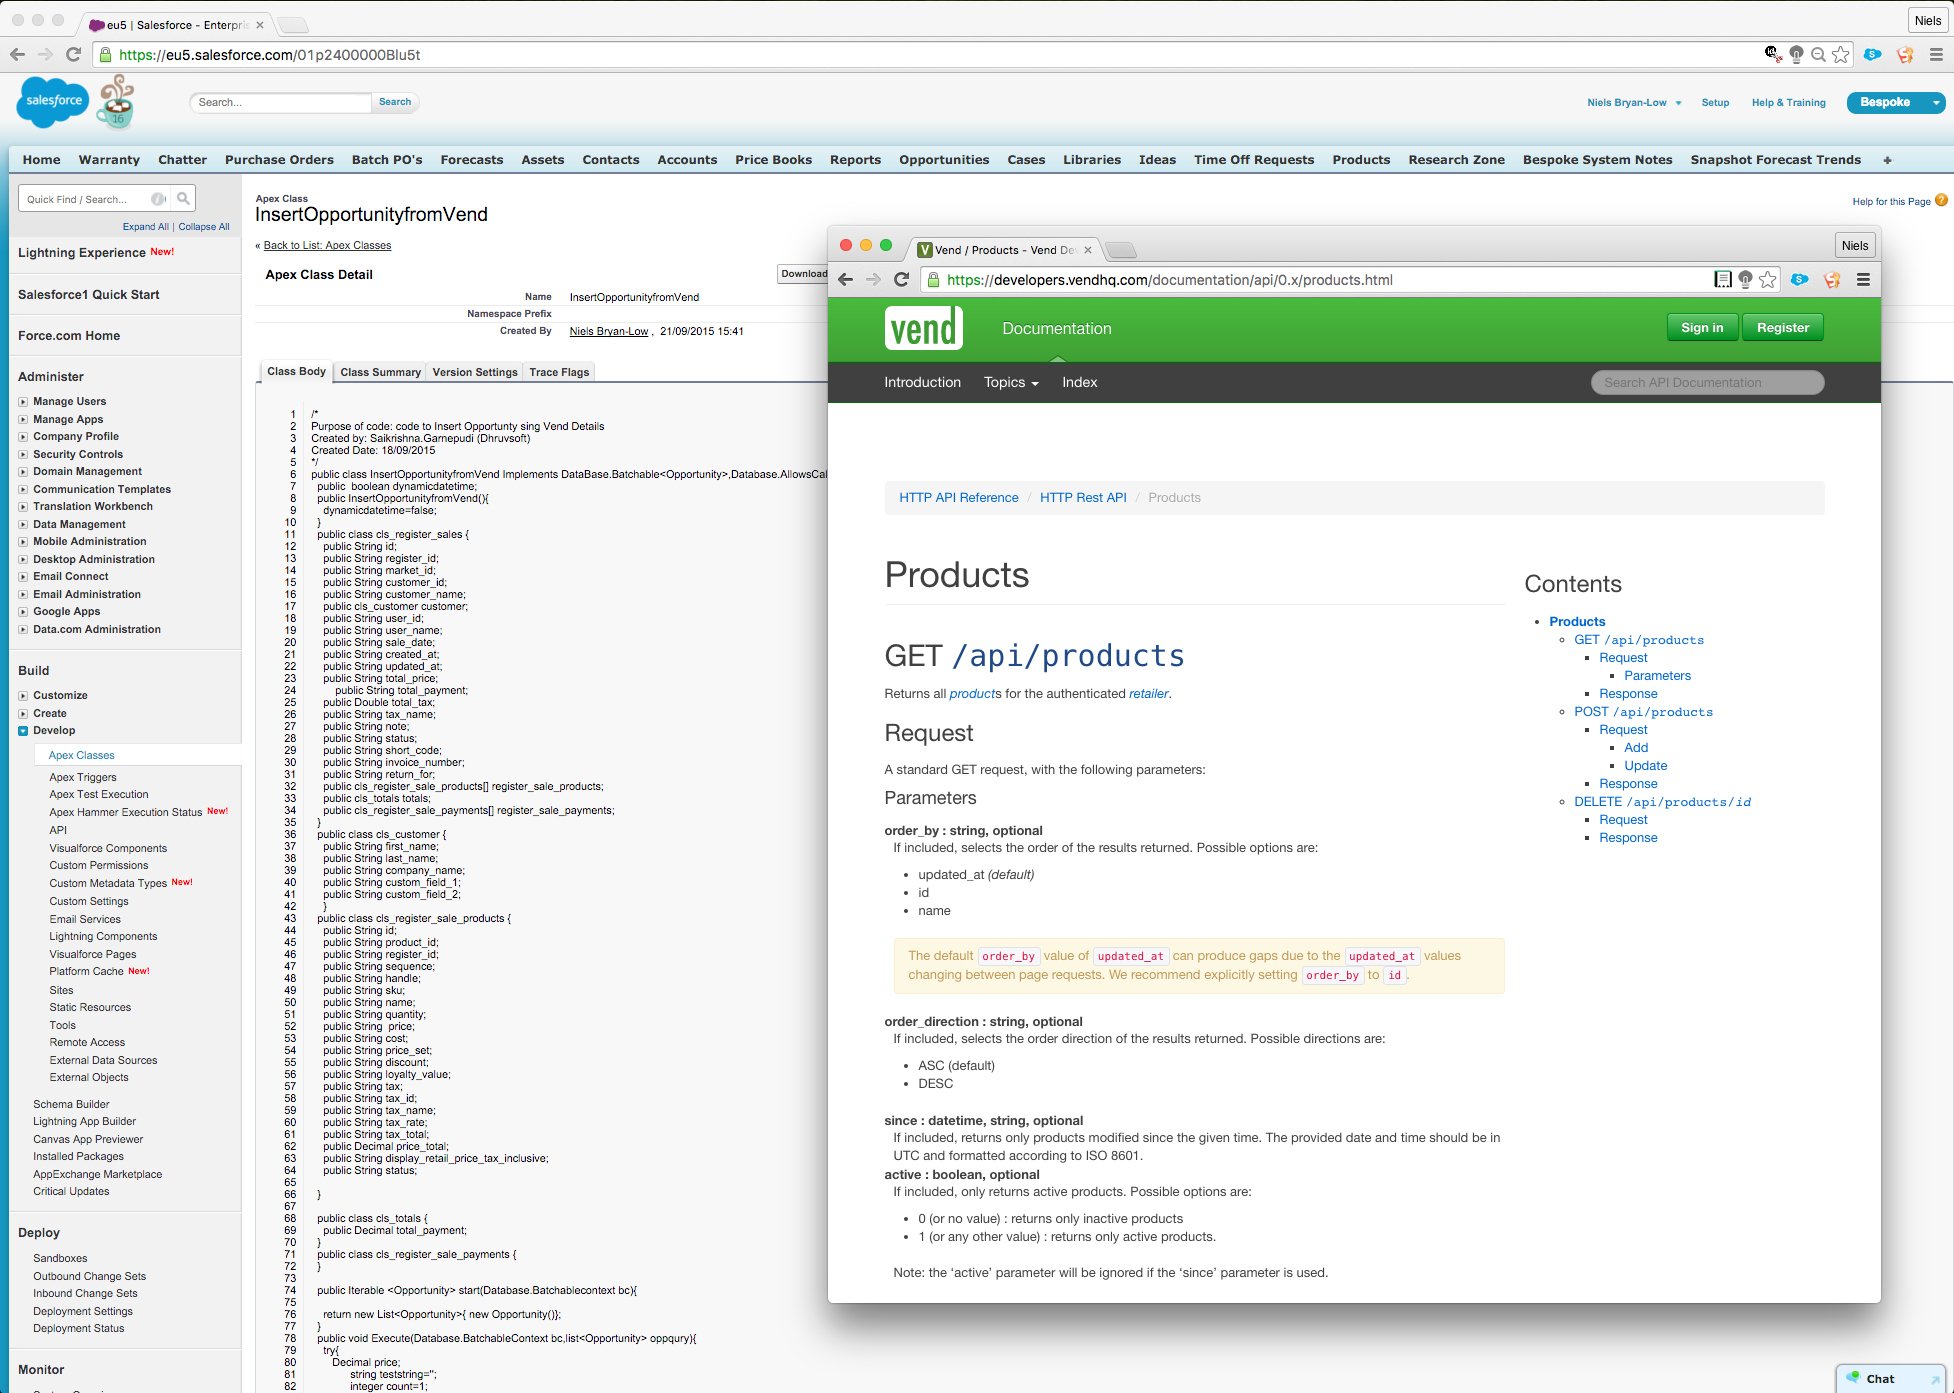This screenshot has height=1393, width=1954.
Task: Open Apex Triggers in the sidebar
Action: (83, 777)
